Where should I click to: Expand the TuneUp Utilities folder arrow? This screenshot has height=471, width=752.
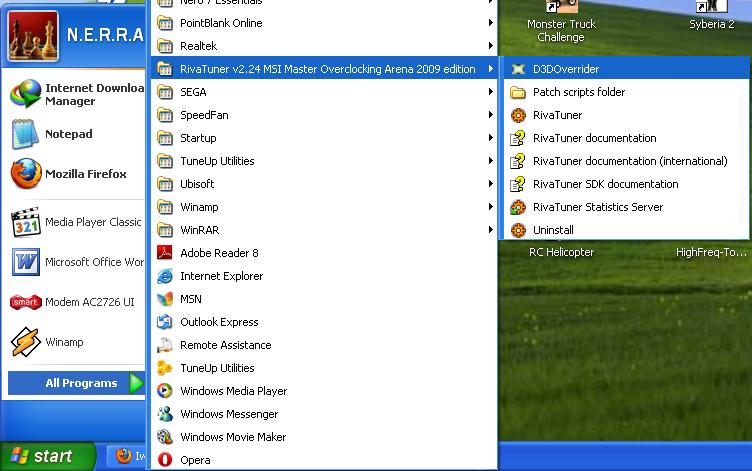[491, 161]
